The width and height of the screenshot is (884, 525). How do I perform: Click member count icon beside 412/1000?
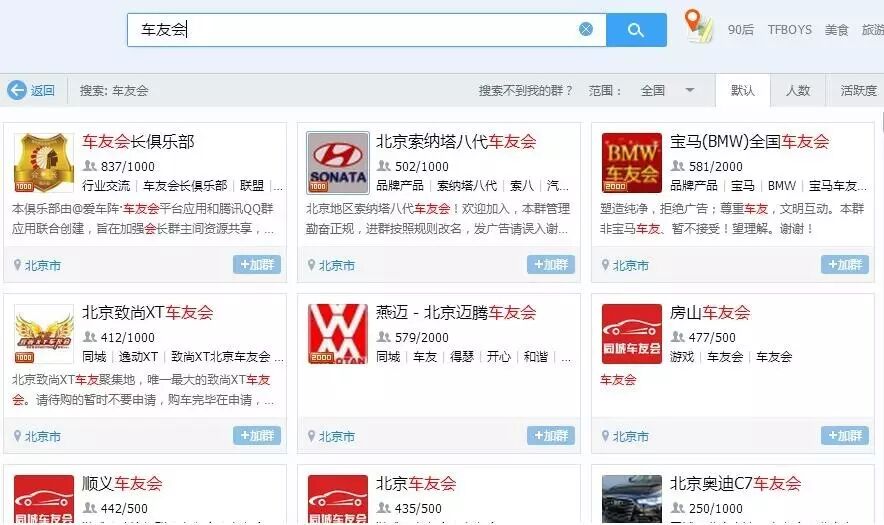pyautogui.click(x=90, y=337)
